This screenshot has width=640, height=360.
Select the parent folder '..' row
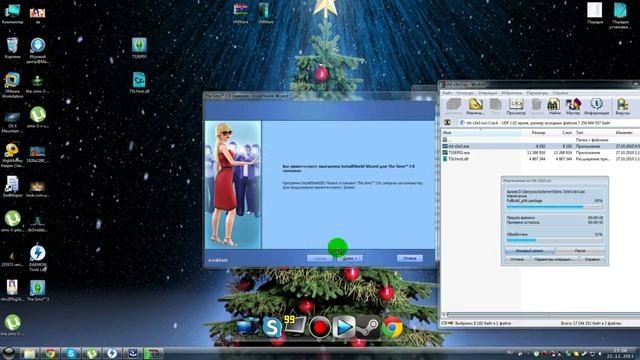pos(541,140)
